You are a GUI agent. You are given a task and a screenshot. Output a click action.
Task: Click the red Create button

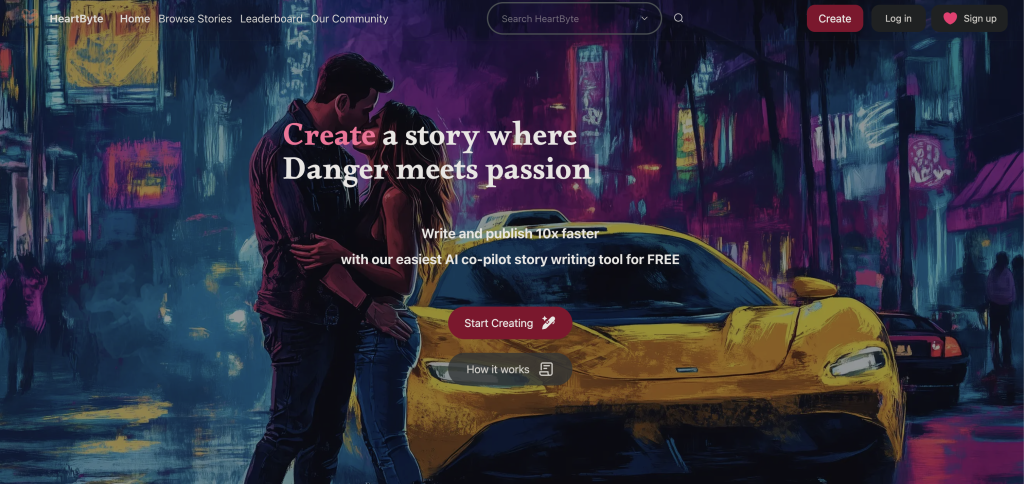tap(835, 18)
